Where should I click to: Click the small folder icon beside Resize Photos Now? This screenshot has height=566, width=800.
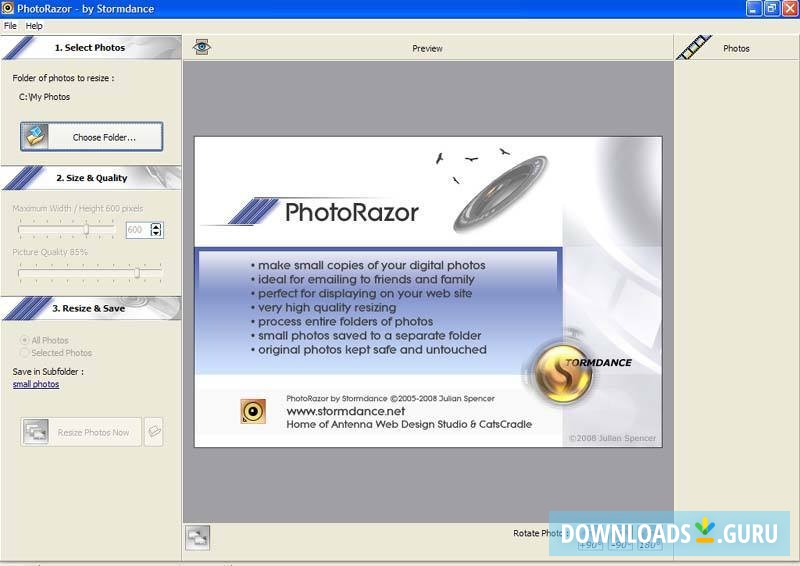[x=154, y=432]
